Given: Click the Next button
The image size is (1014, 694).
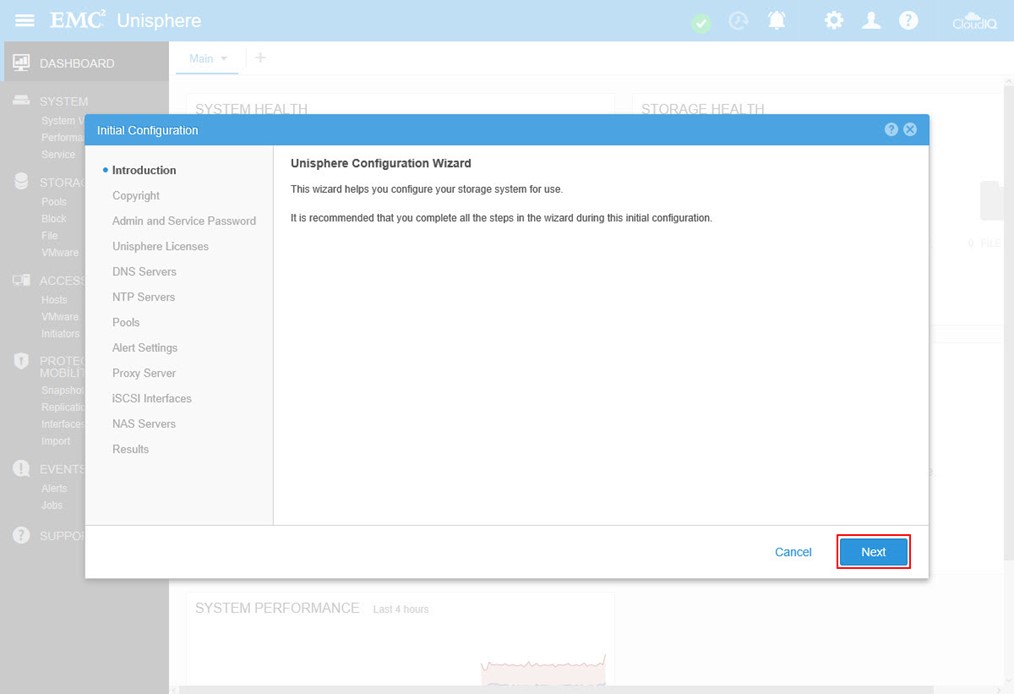Looking at the screenshot, I should click(874, 552).
